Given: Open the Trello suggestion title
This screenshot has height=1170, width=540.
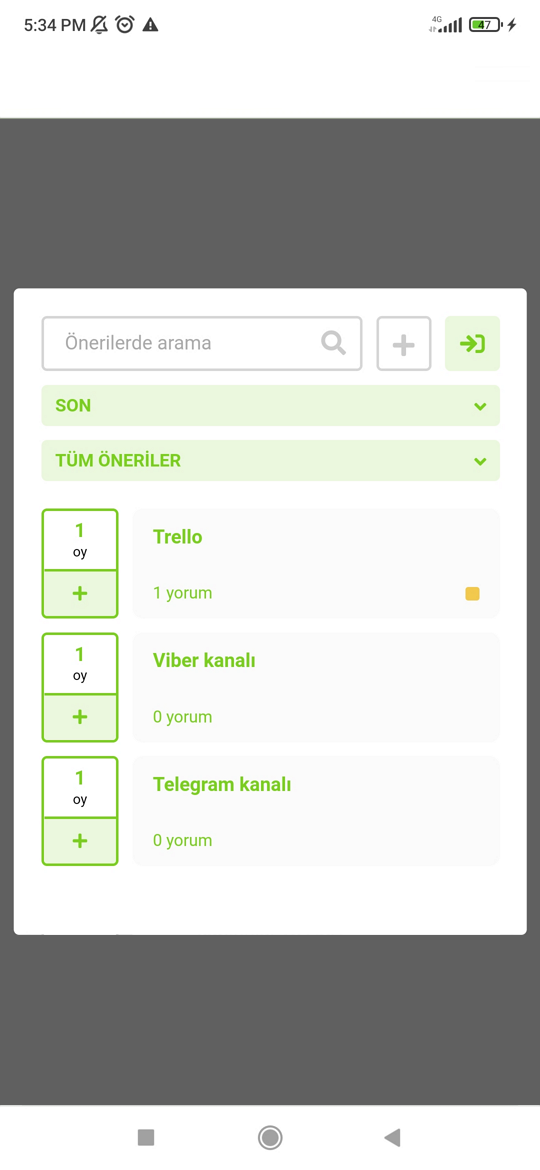Looking at the screenshot, I should pyautogui.click(x=178, y=536).
